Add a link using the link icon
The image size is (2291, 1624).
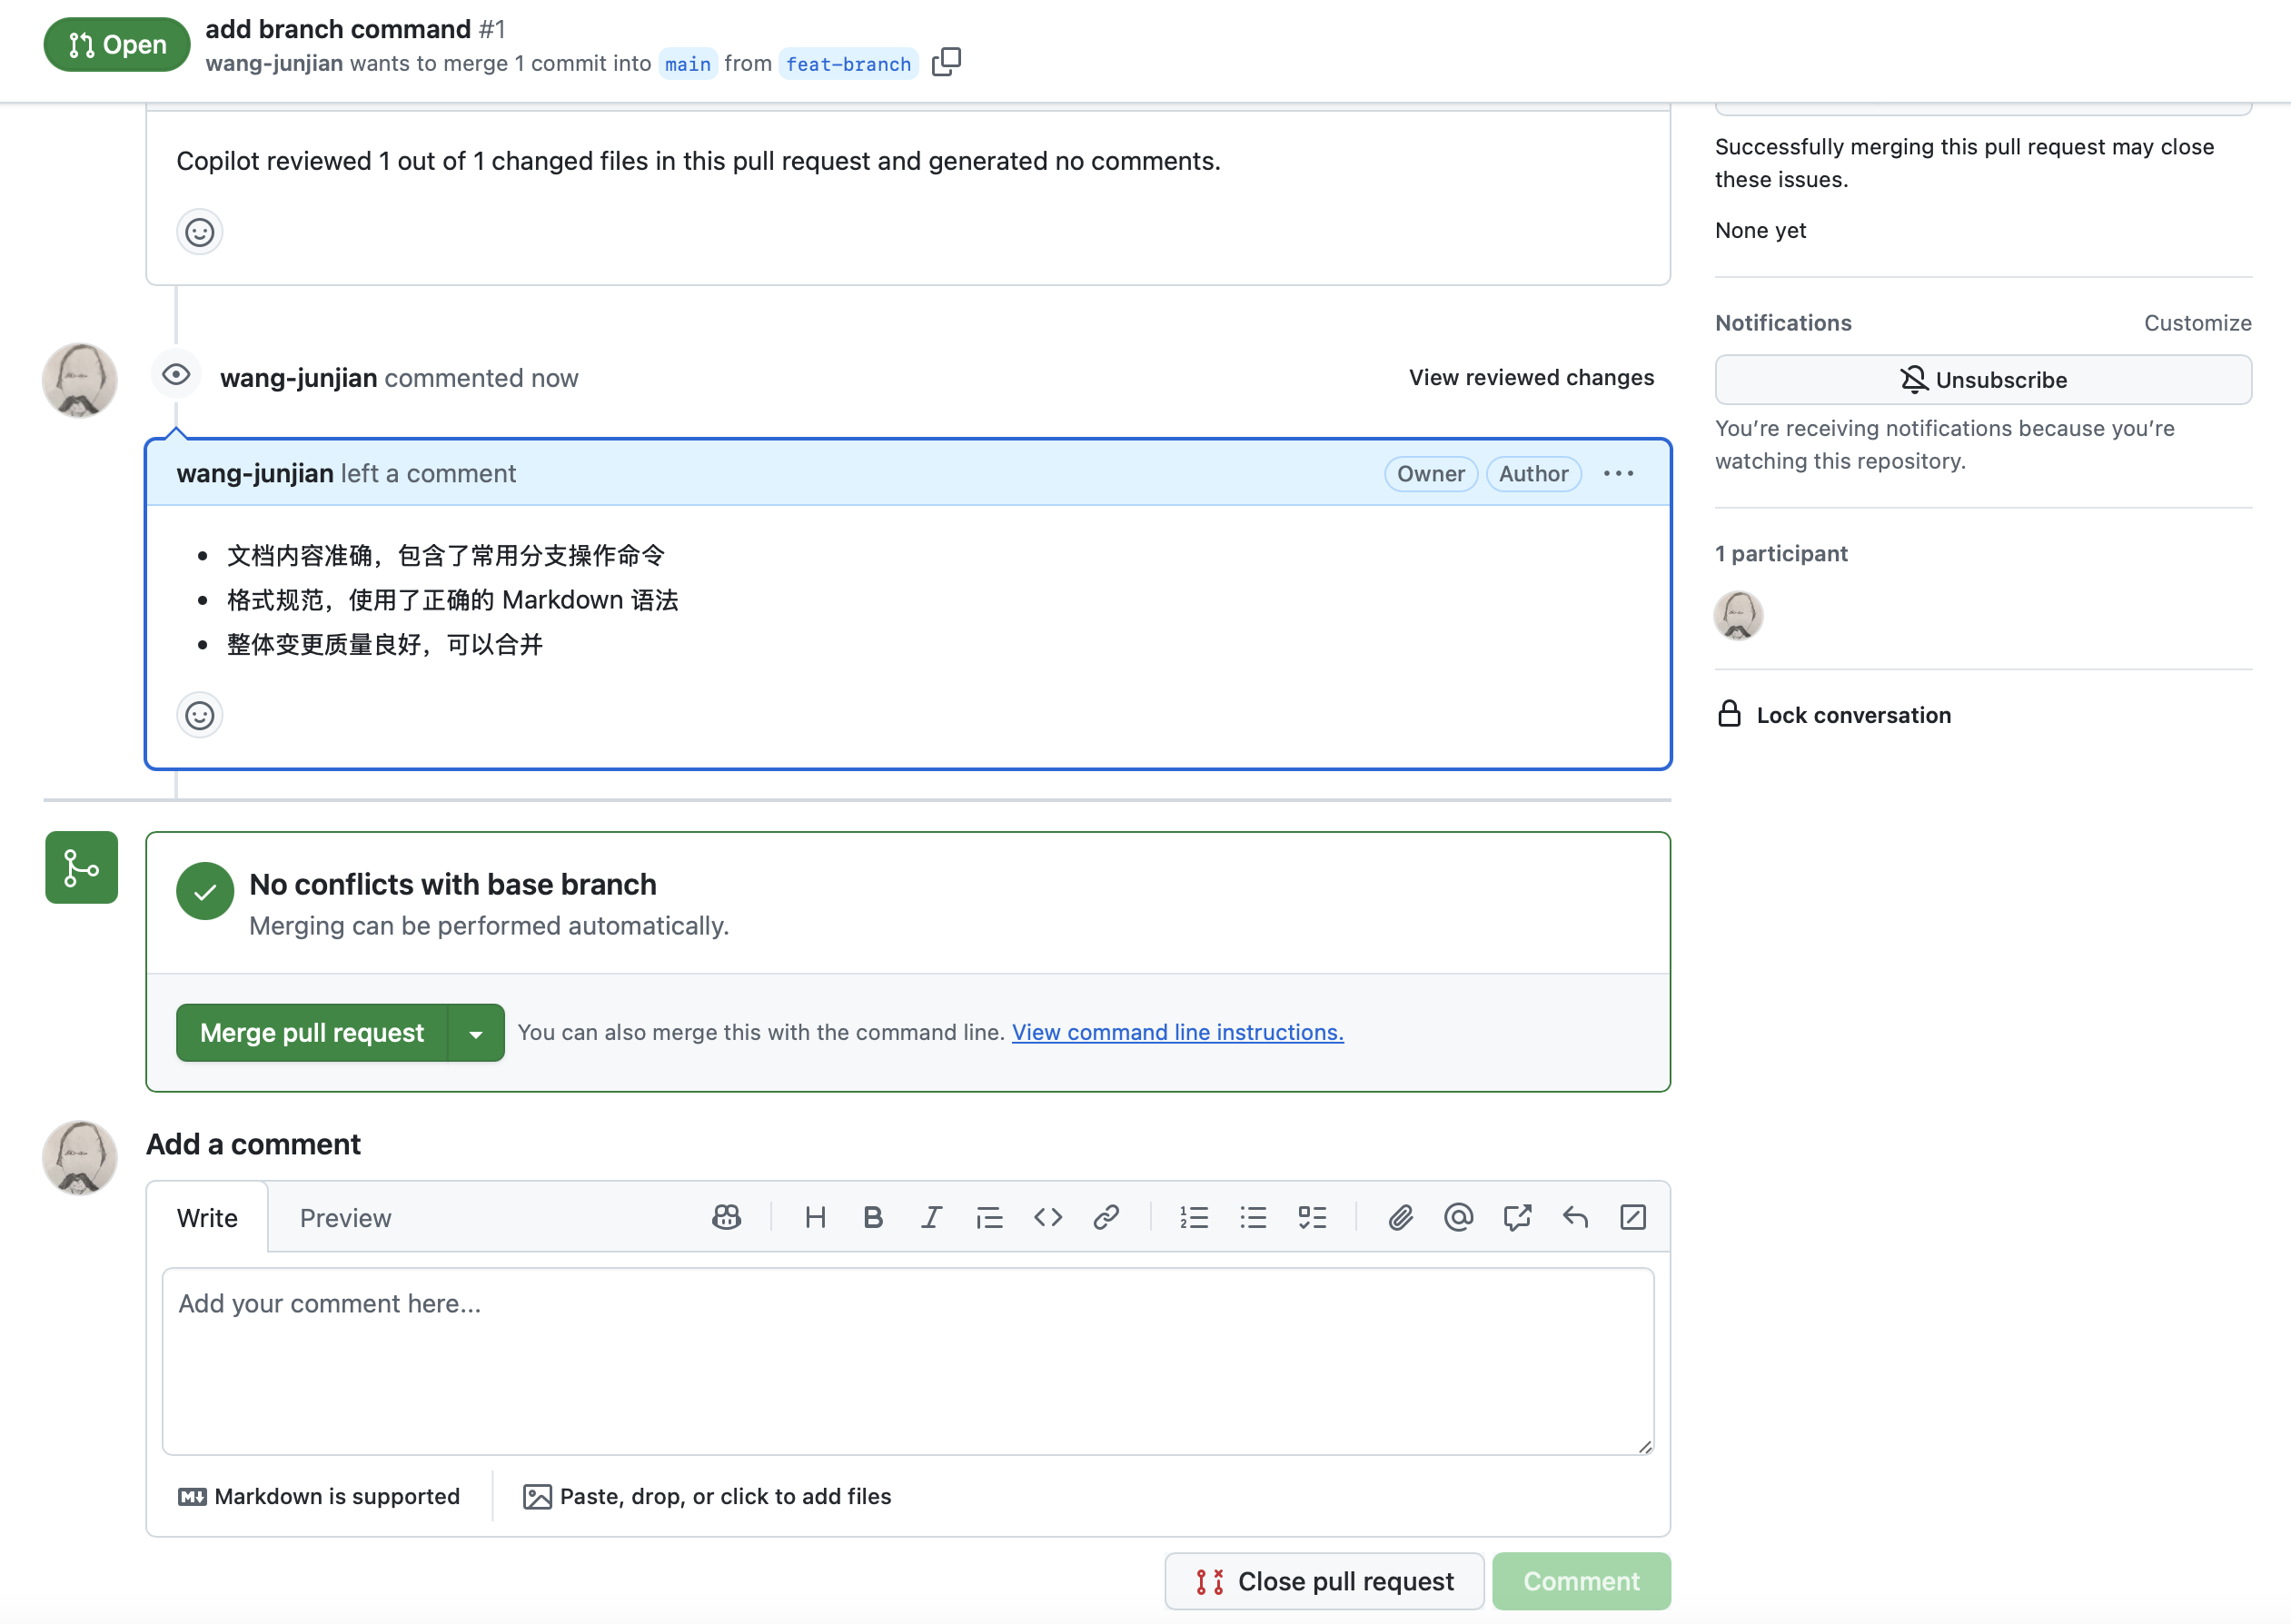(x=1106, y=1217)
